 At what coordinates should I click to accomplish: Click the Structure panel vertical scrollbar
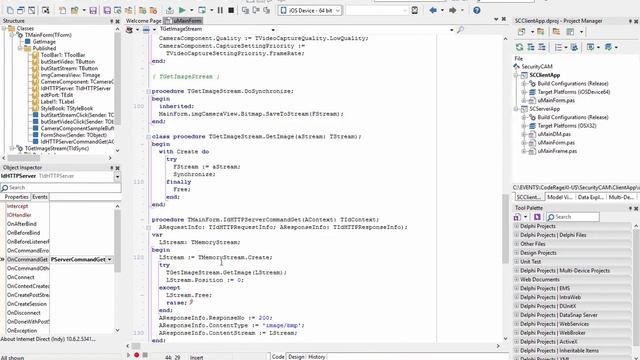(118, 90)
